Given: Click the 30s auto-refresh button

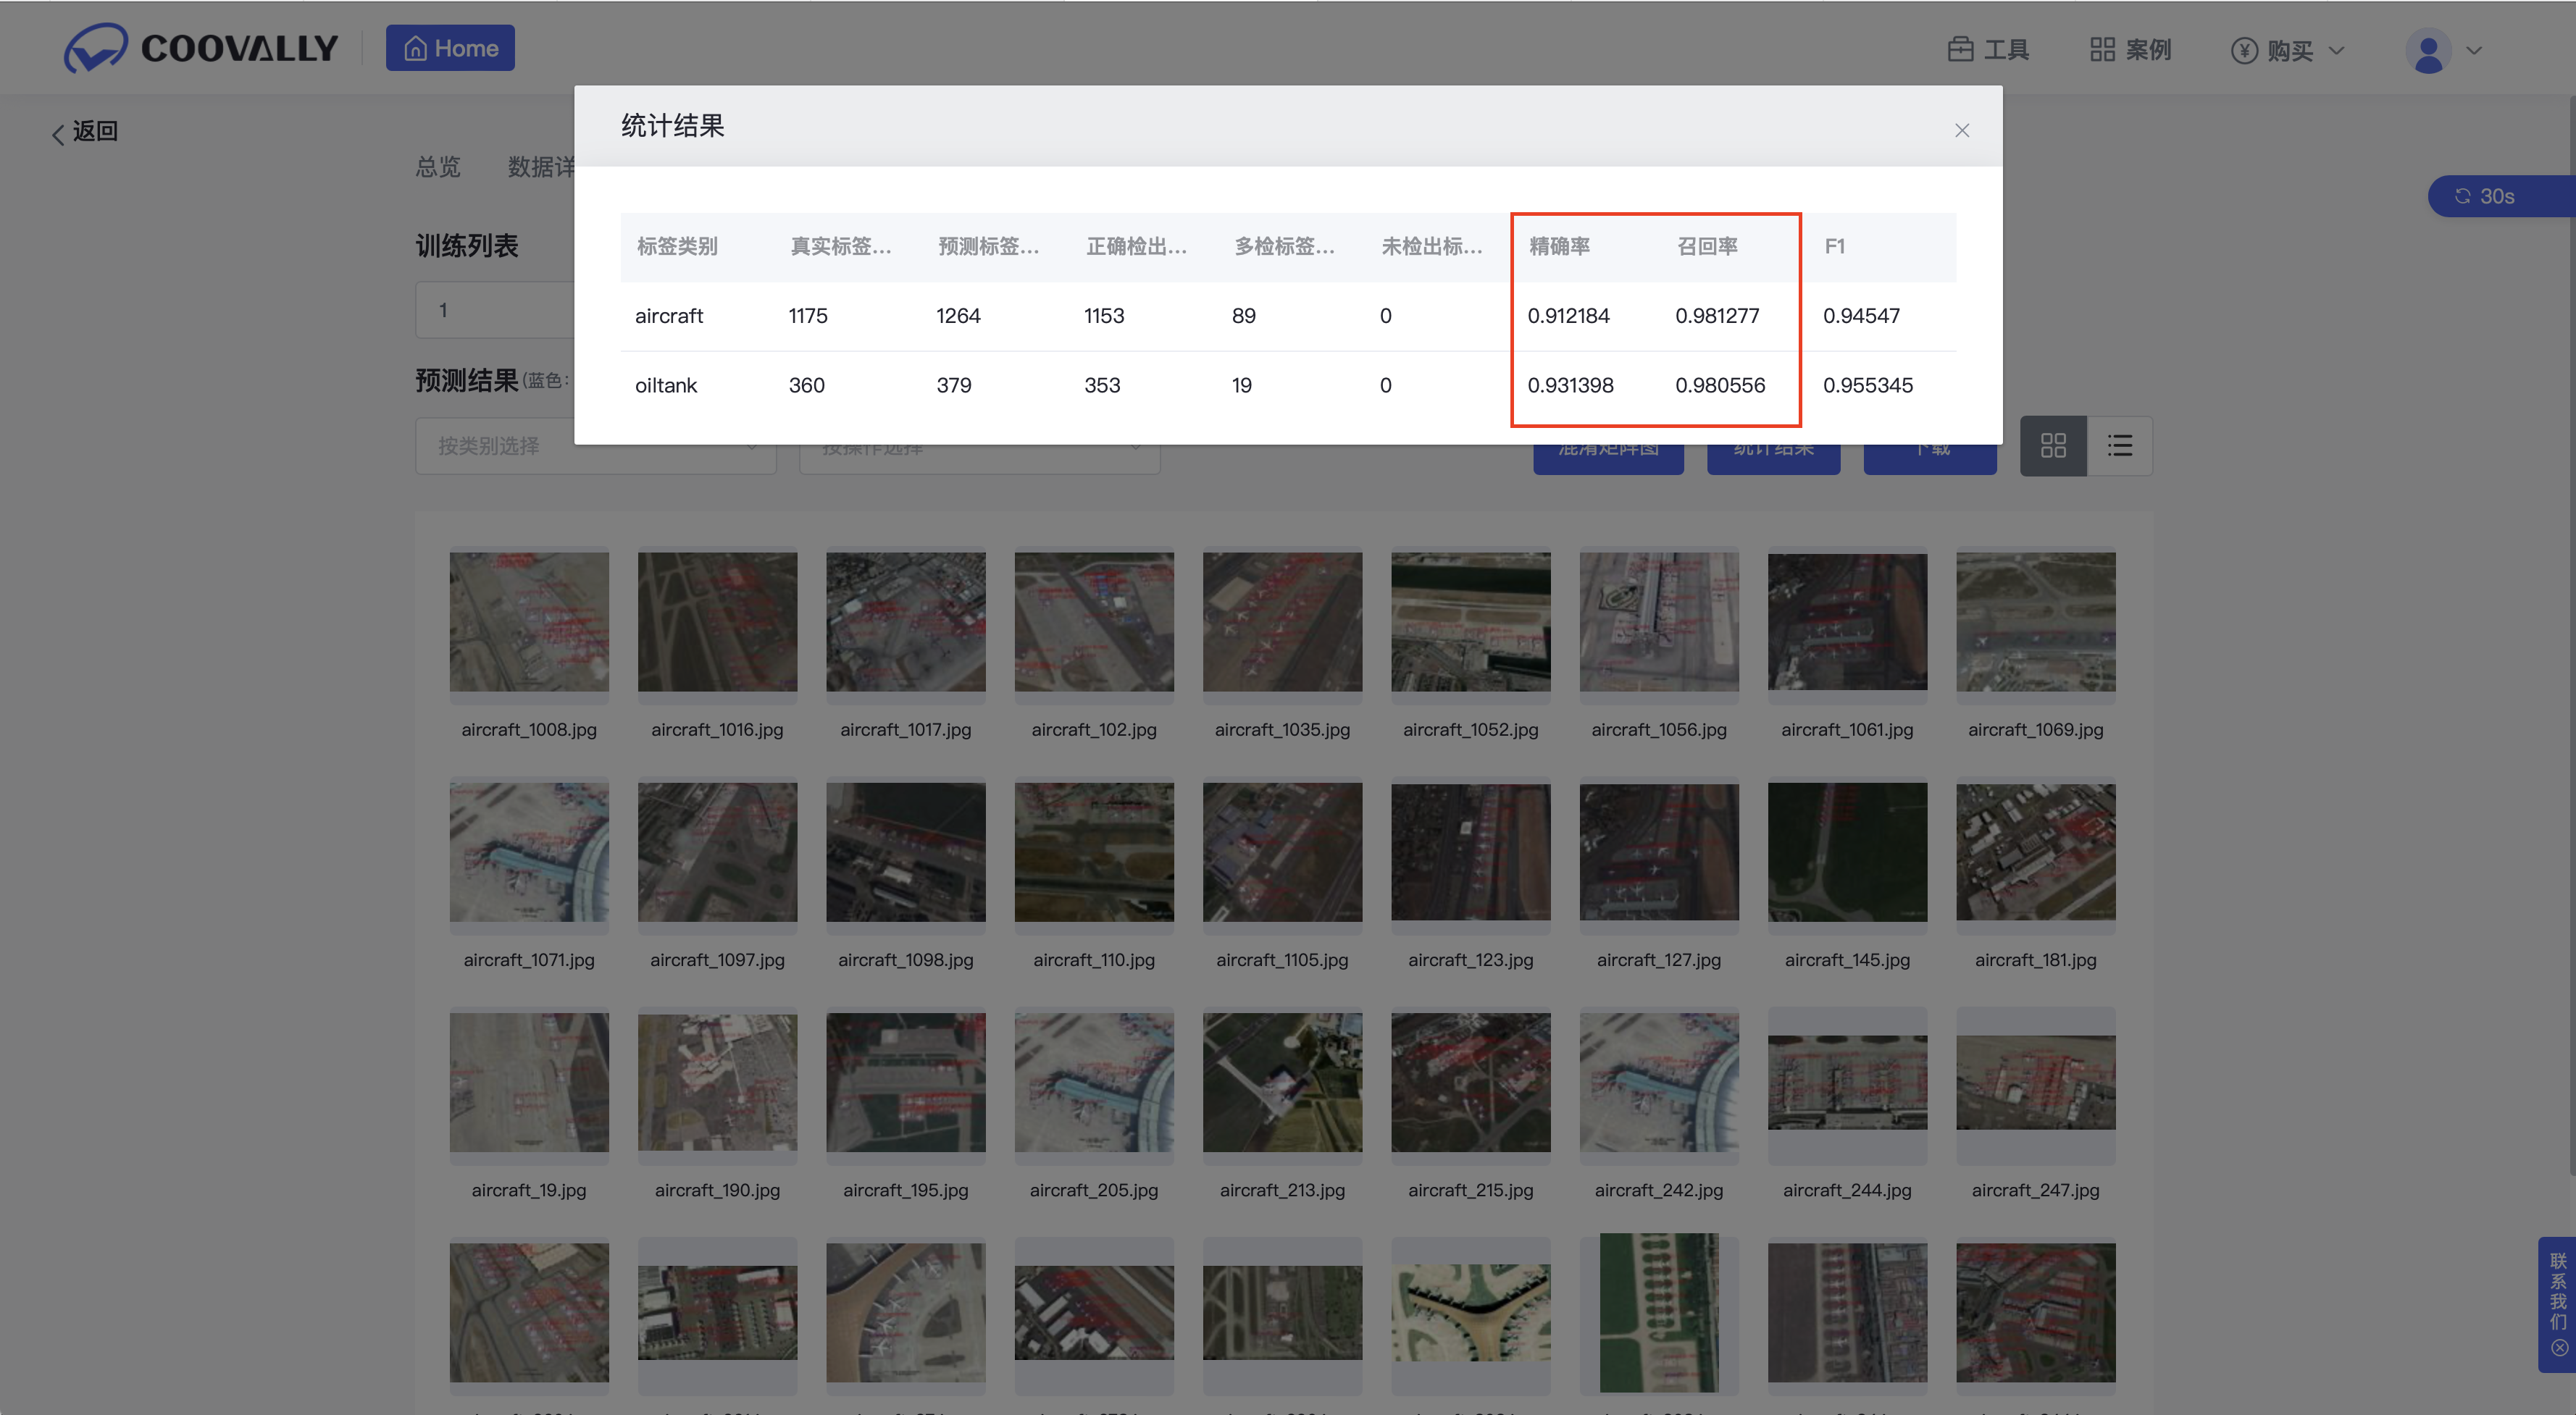Looking at the screenshot, I should pos(2486,196).
